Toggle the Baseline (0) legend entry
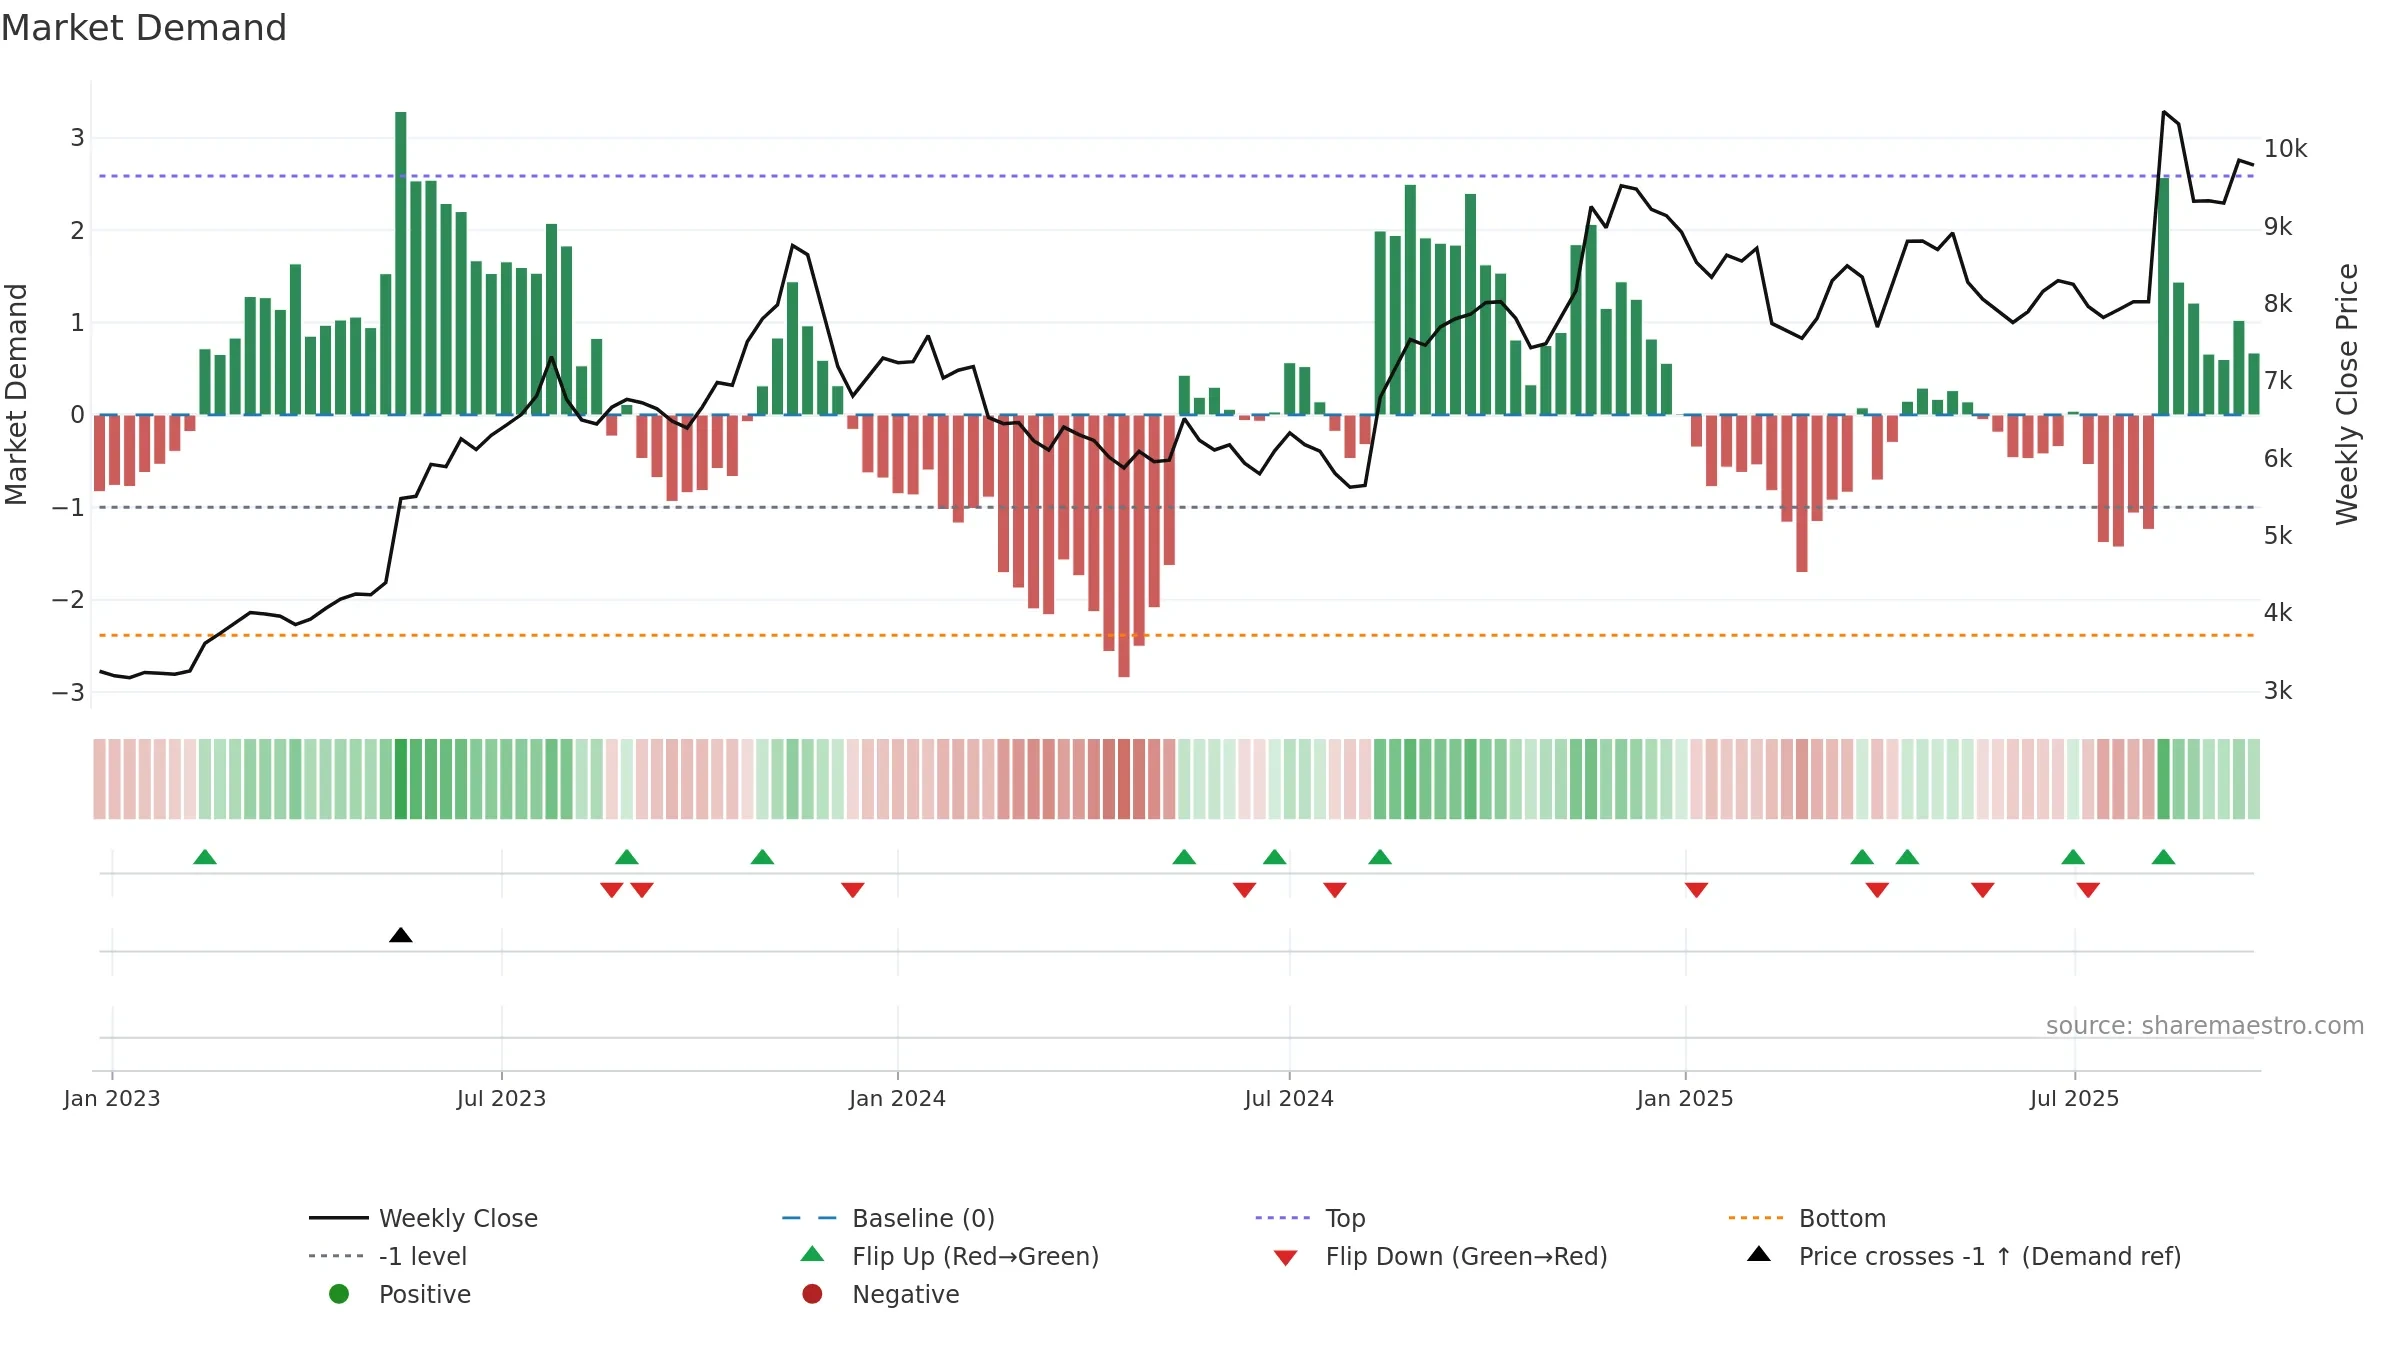This screenshot has height=1350, width=2400. point(888,1218)
